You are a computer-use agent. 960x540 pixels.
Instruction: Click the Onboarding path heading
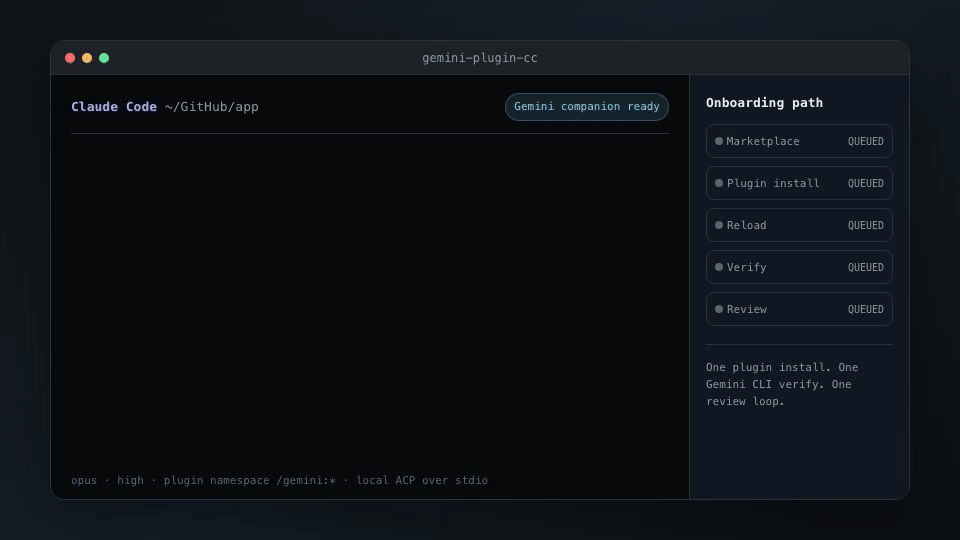tap(764, 103)
